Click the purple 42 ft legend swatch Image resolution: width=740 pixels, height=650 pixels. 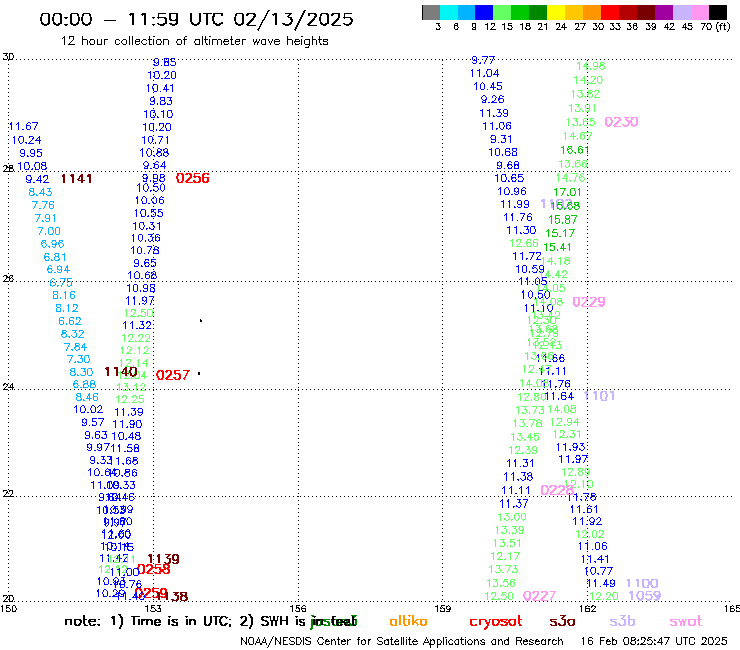[x=664, y=12]
